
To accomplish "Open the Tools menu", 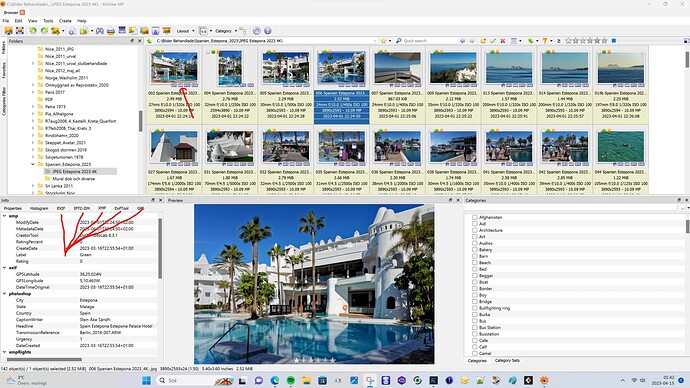I will pyautogui.click(x=48, y=21).
